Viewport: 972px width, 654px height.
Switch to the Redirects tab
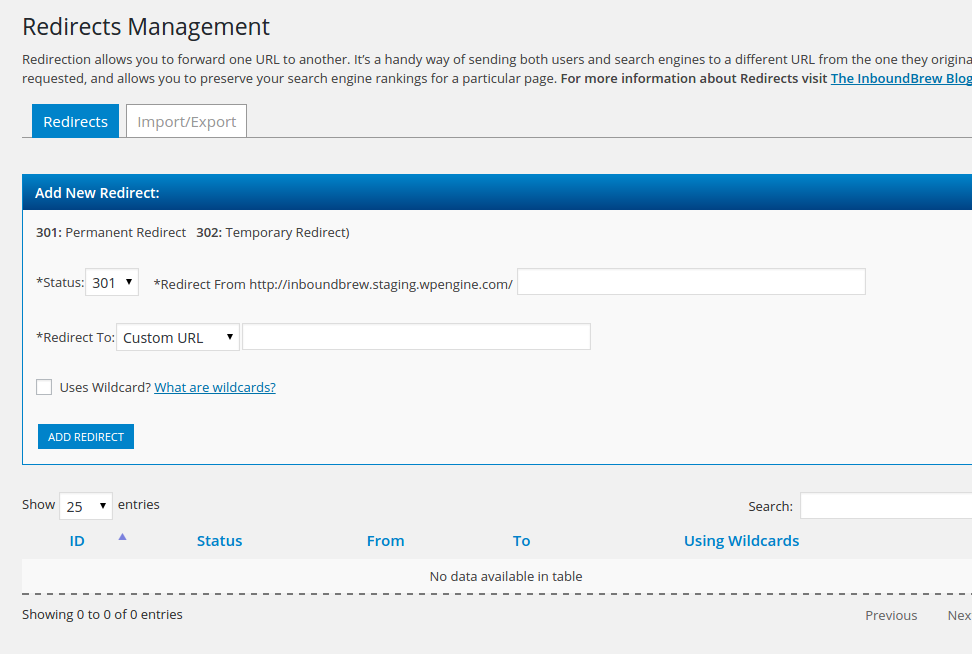pyautogui.click(x=75, y=121)
